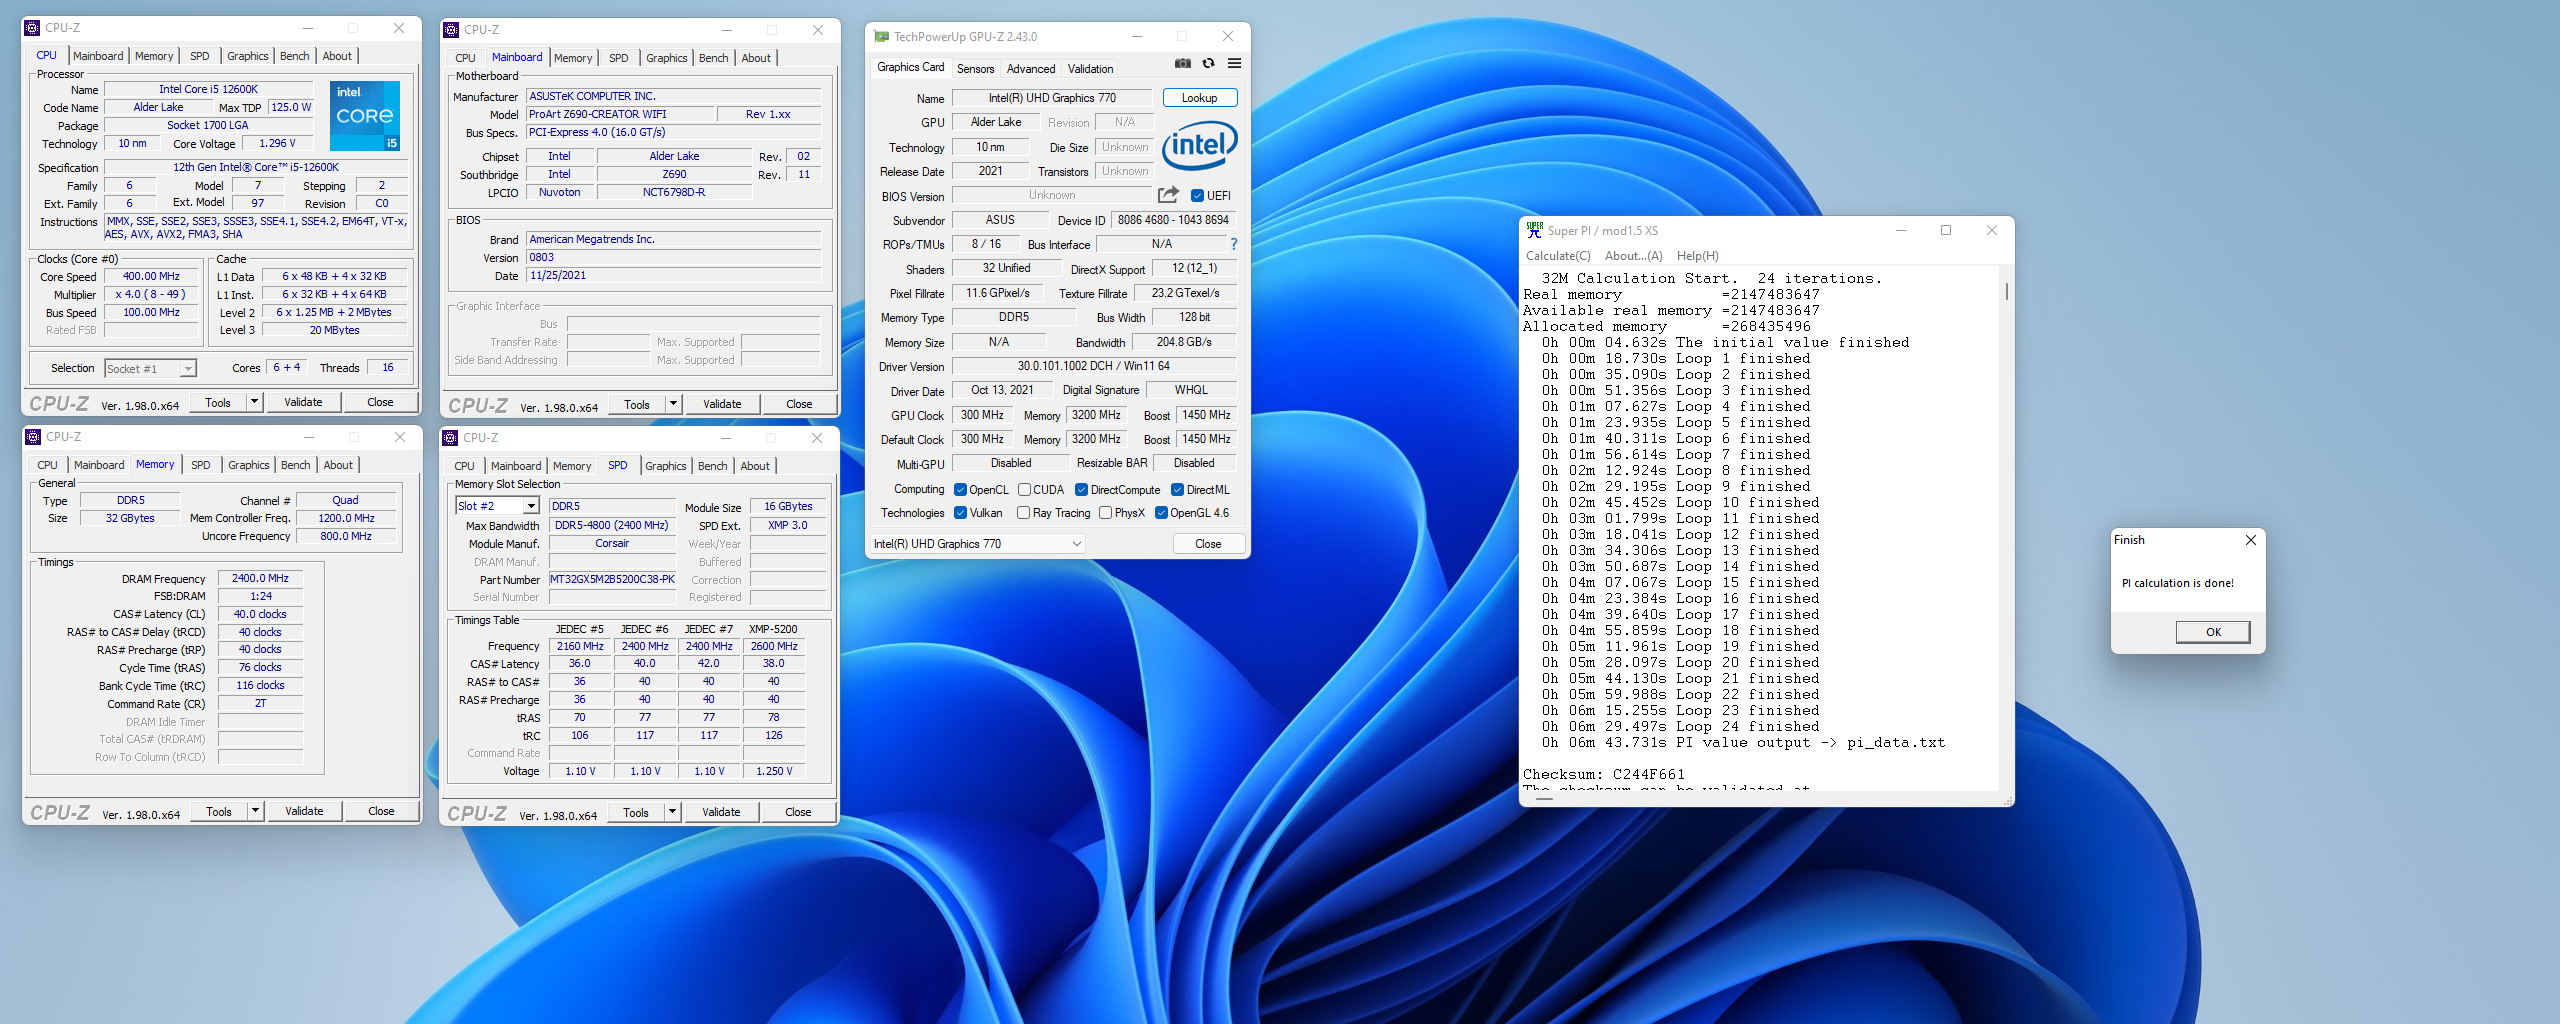Click the Lookup button in GPU-Z

(x=1199, y=98)
